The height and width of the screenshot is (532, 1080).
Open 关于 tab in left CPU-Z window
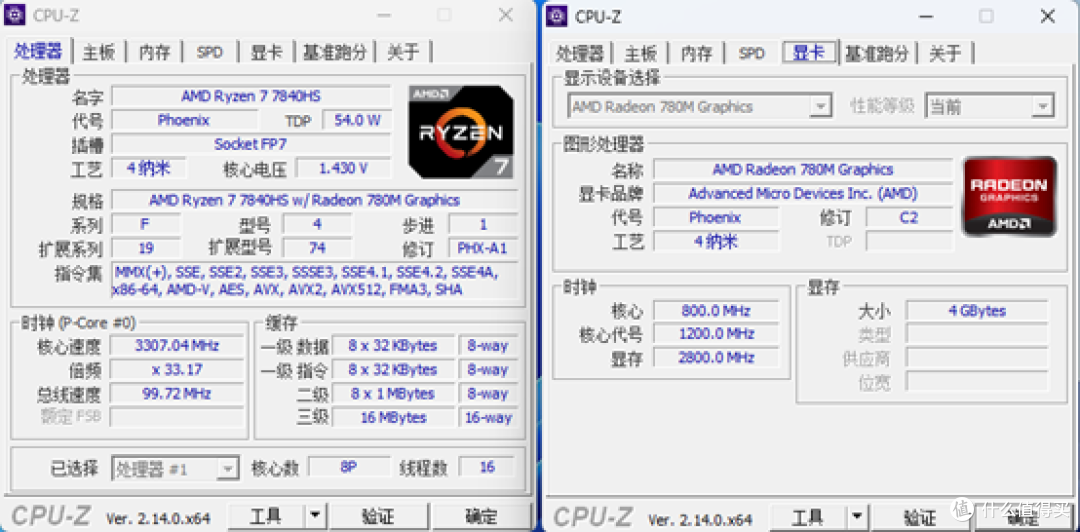point(404,52)
